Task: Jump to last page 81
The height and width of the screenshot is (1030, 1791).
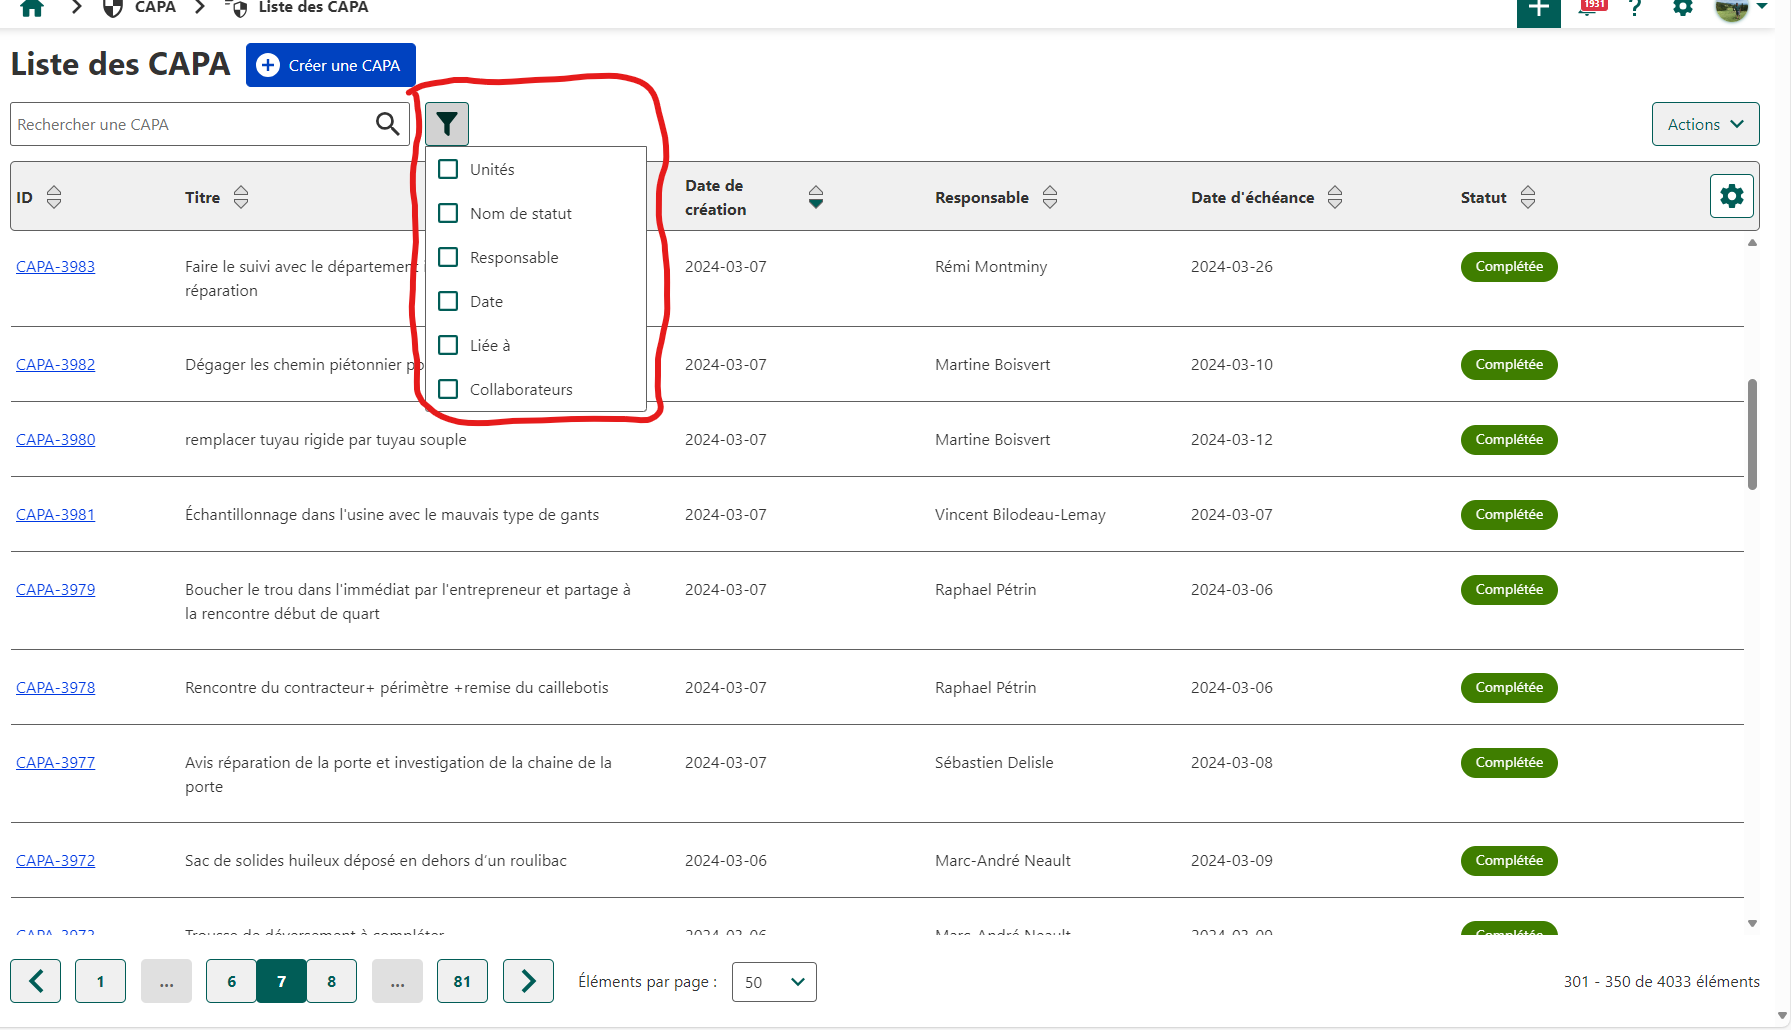Action: pyautogui.click(x=462, y=981)
